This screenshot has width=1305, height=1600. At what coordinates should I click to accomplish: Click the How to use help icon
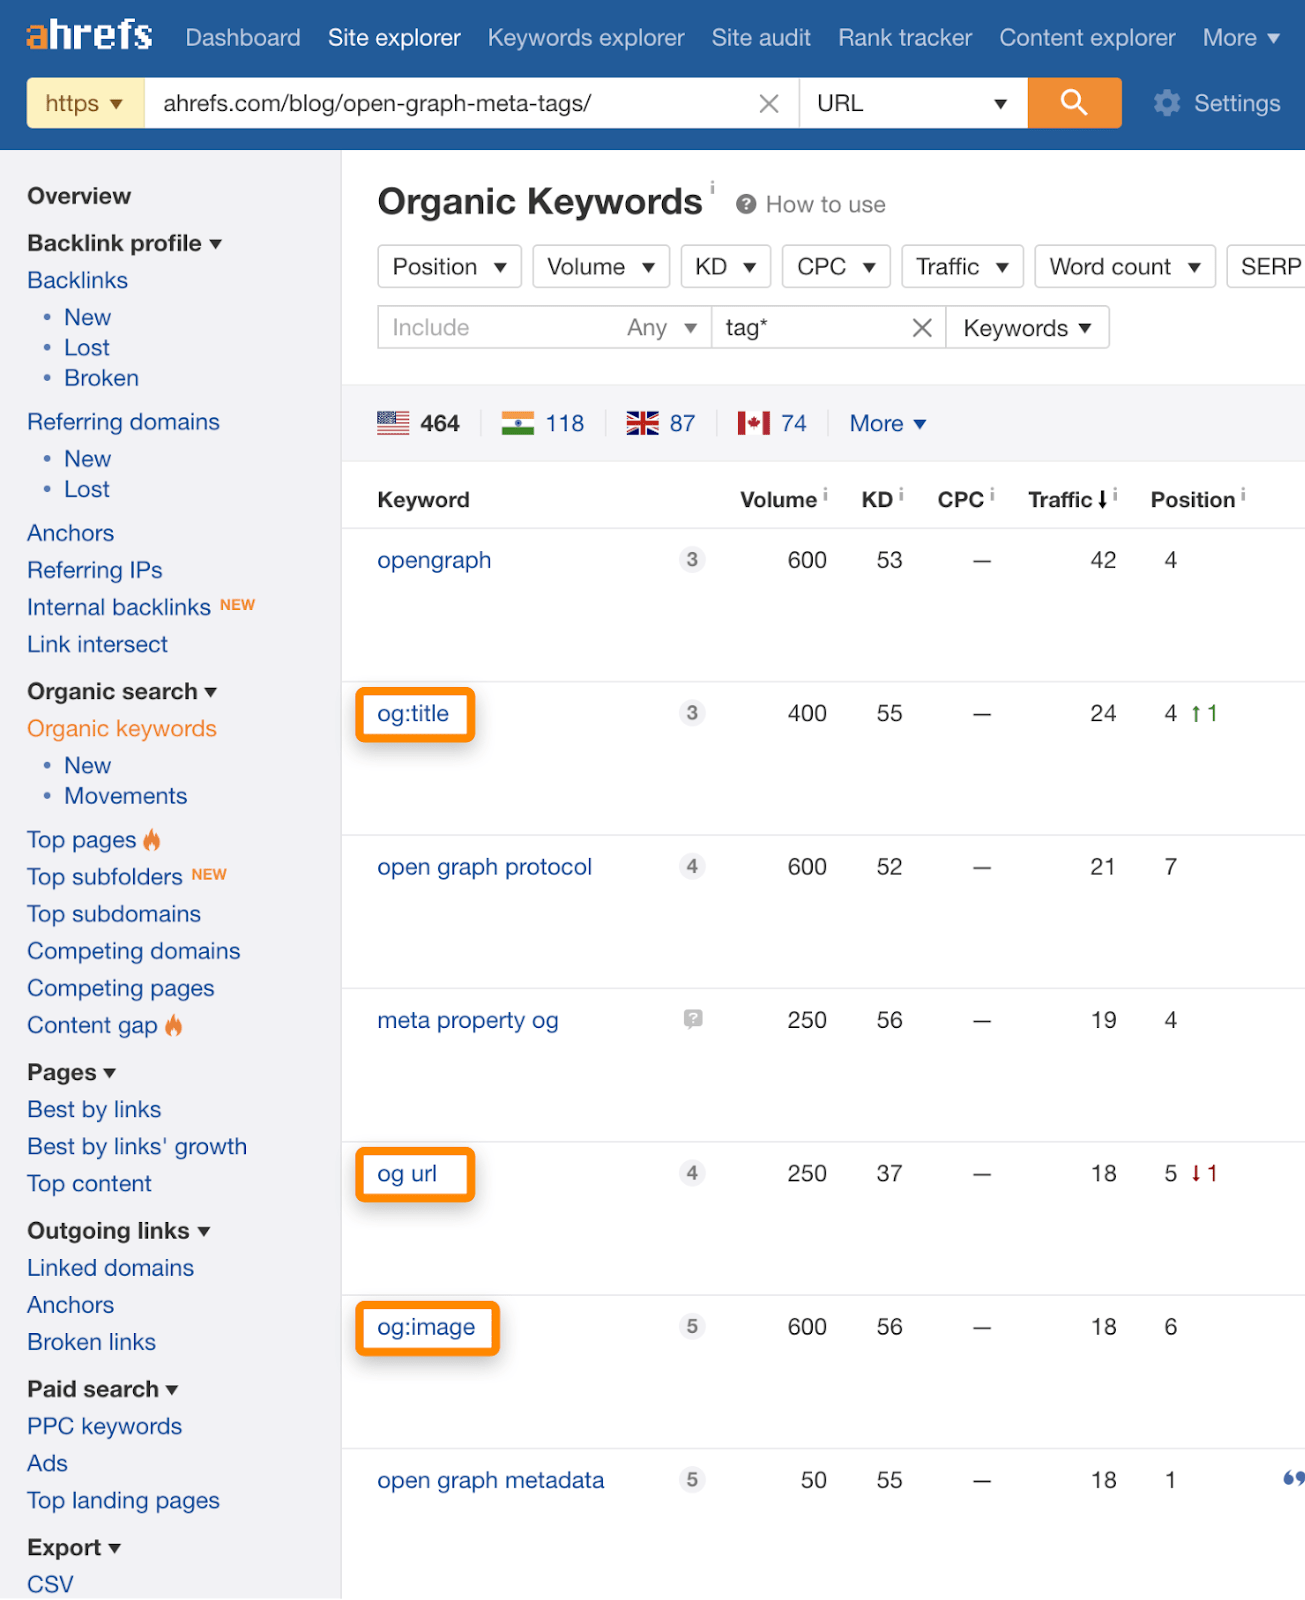tap(746, 204)
